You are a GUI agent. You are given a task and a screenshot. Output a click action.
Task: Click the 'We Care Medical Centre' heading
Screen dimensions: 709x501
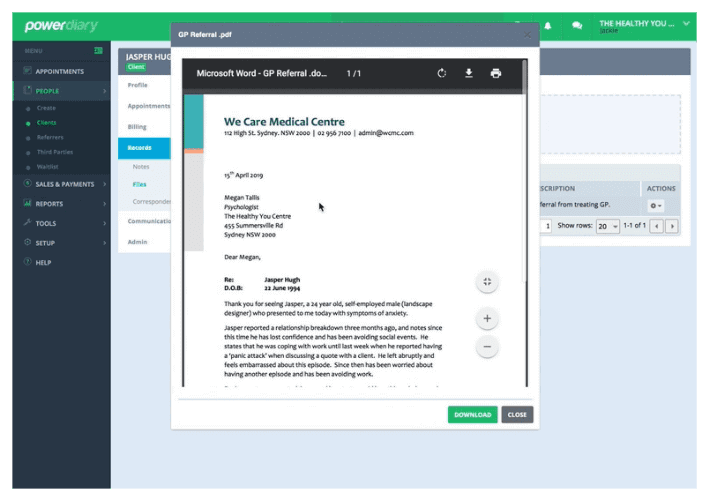click(x=284, y=122)
